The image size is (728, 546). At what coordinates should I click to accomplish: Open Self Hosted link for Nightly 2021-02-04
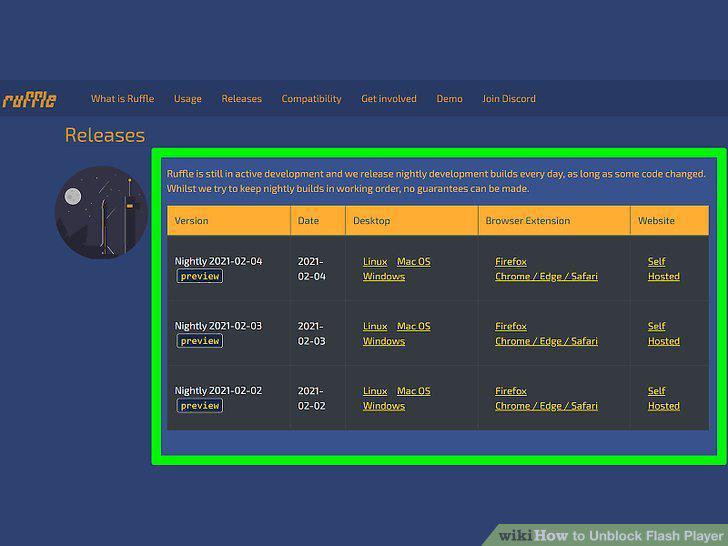(663, 269)
